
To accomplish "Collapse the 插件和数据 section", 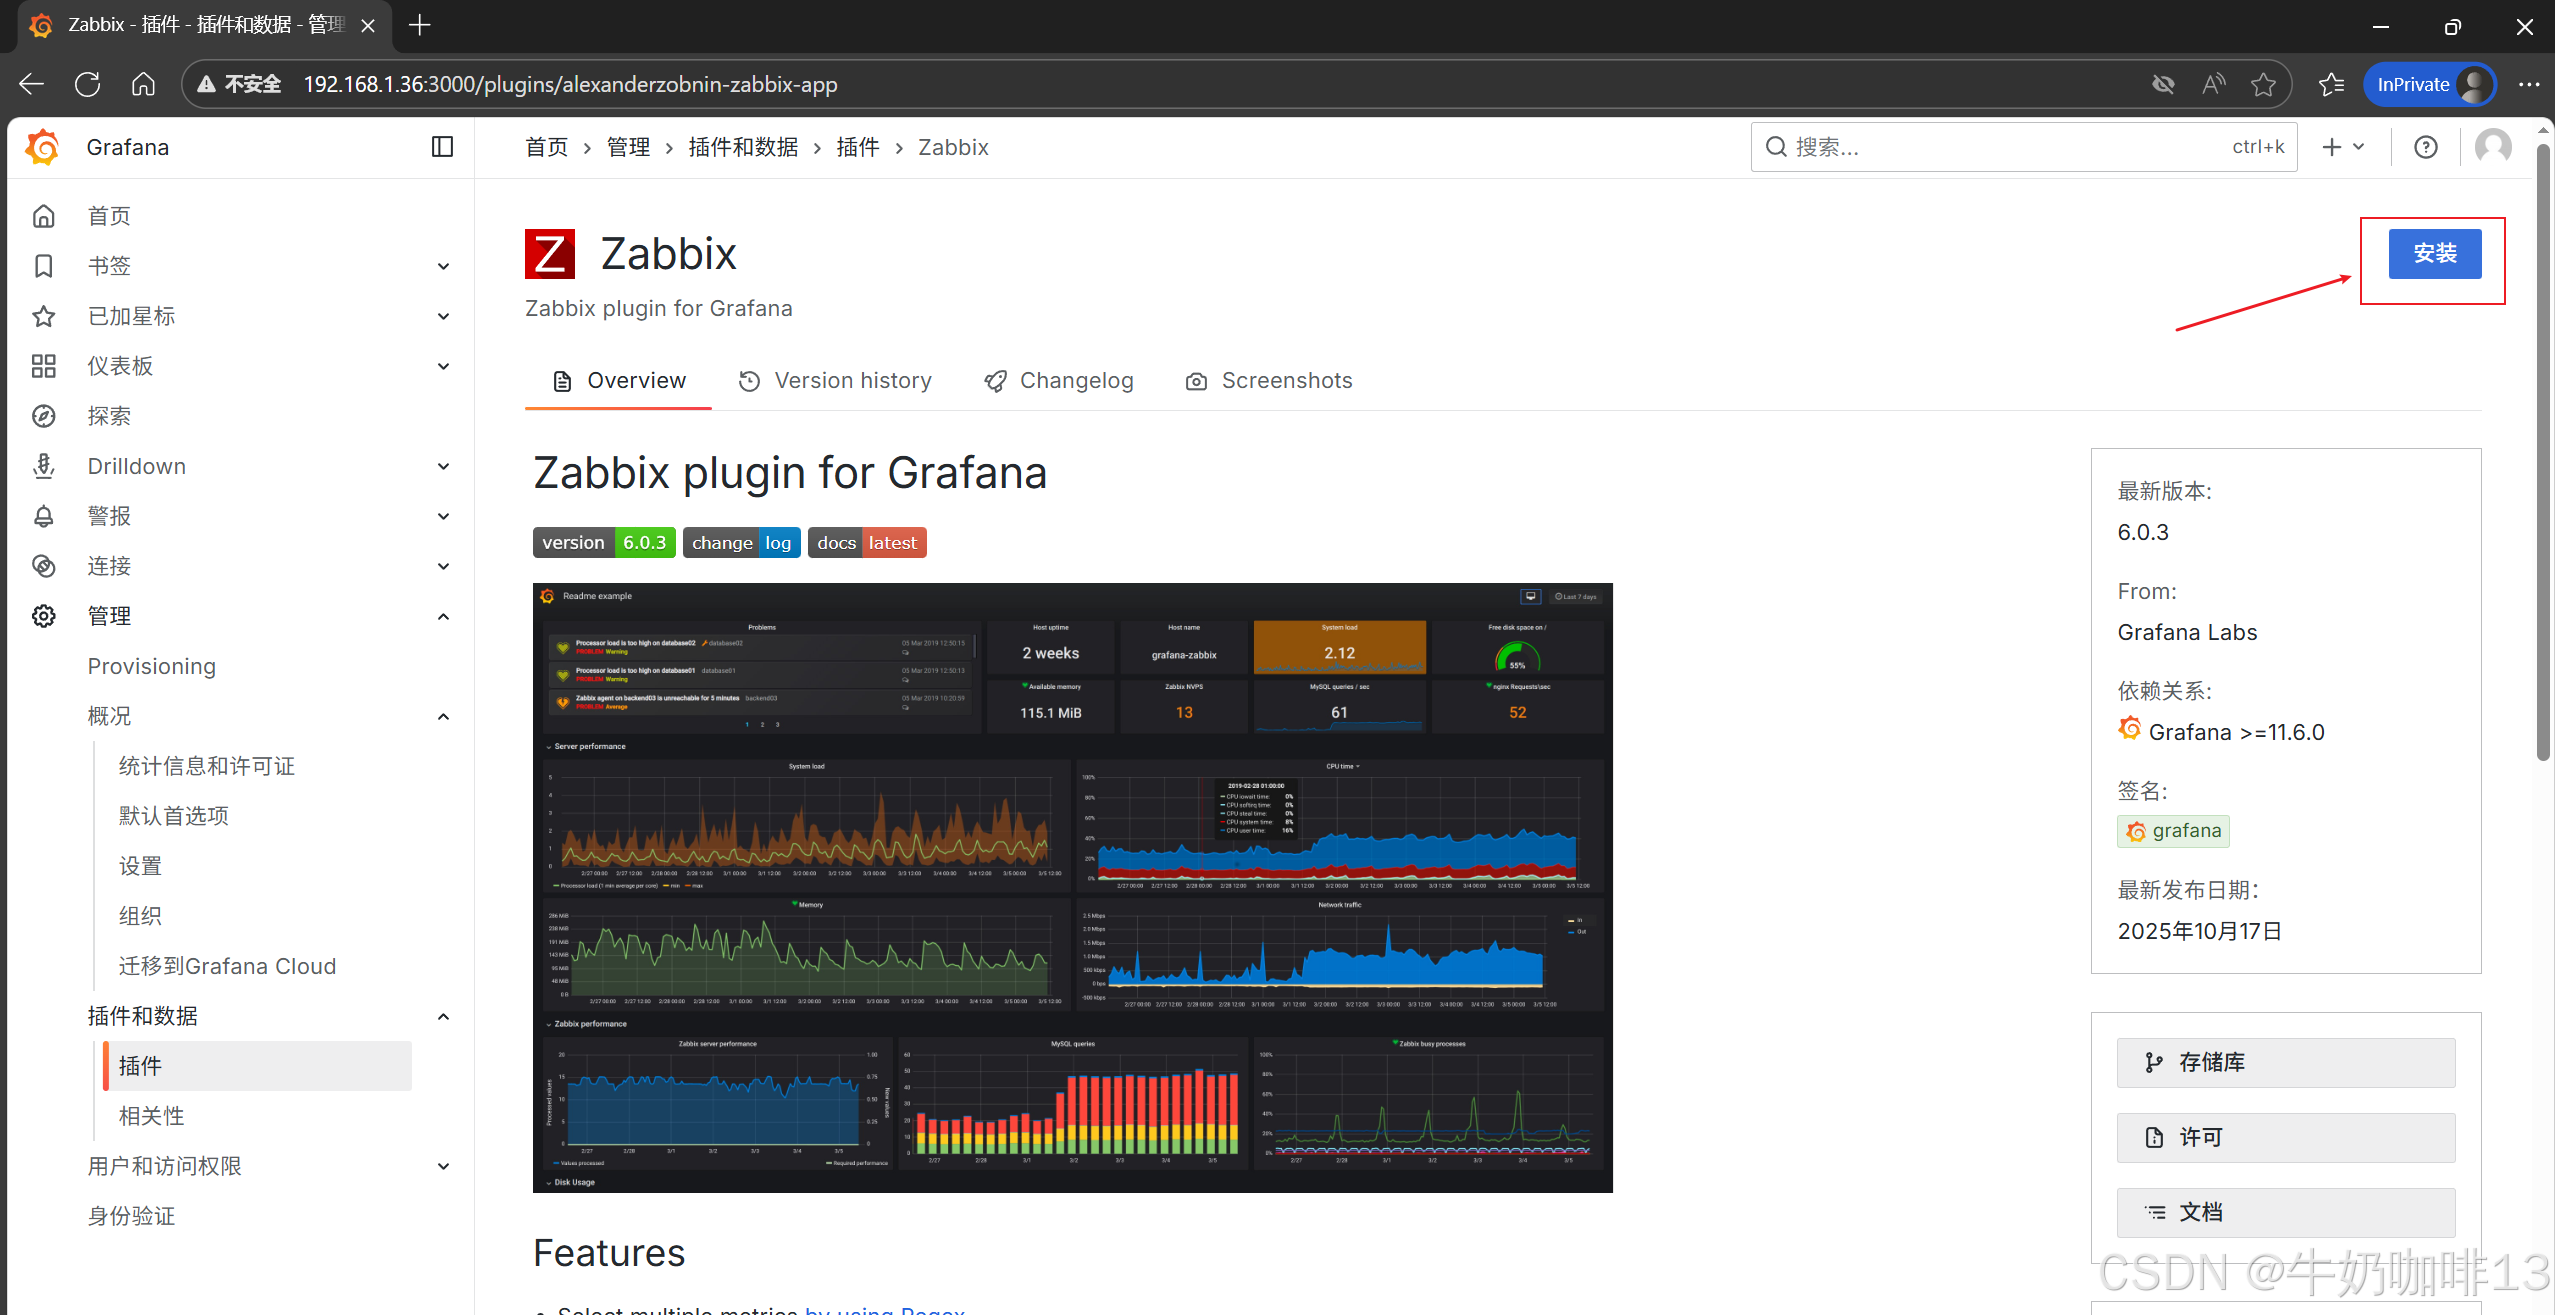I will [443, 1016].
